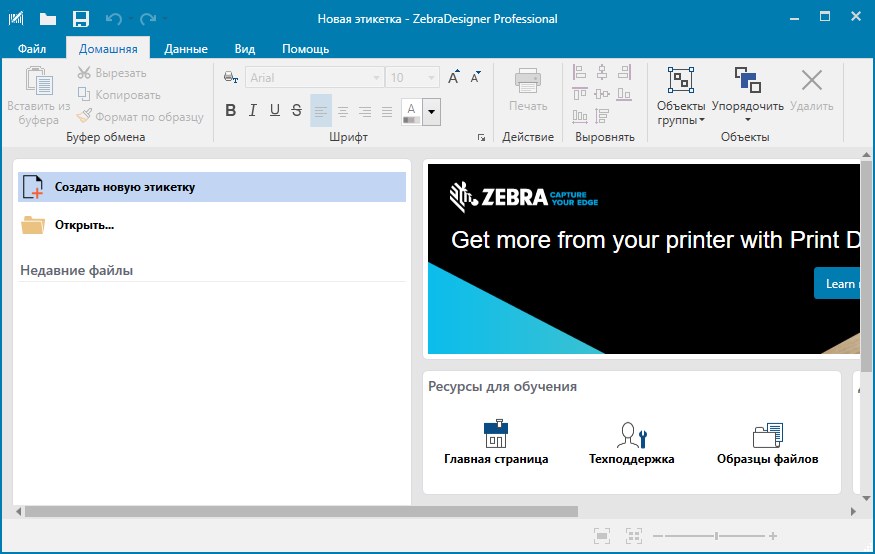Switch to the Данные tab
This screenshot has width=875, height=554.
pyautogui.click(x=186, y=49)
